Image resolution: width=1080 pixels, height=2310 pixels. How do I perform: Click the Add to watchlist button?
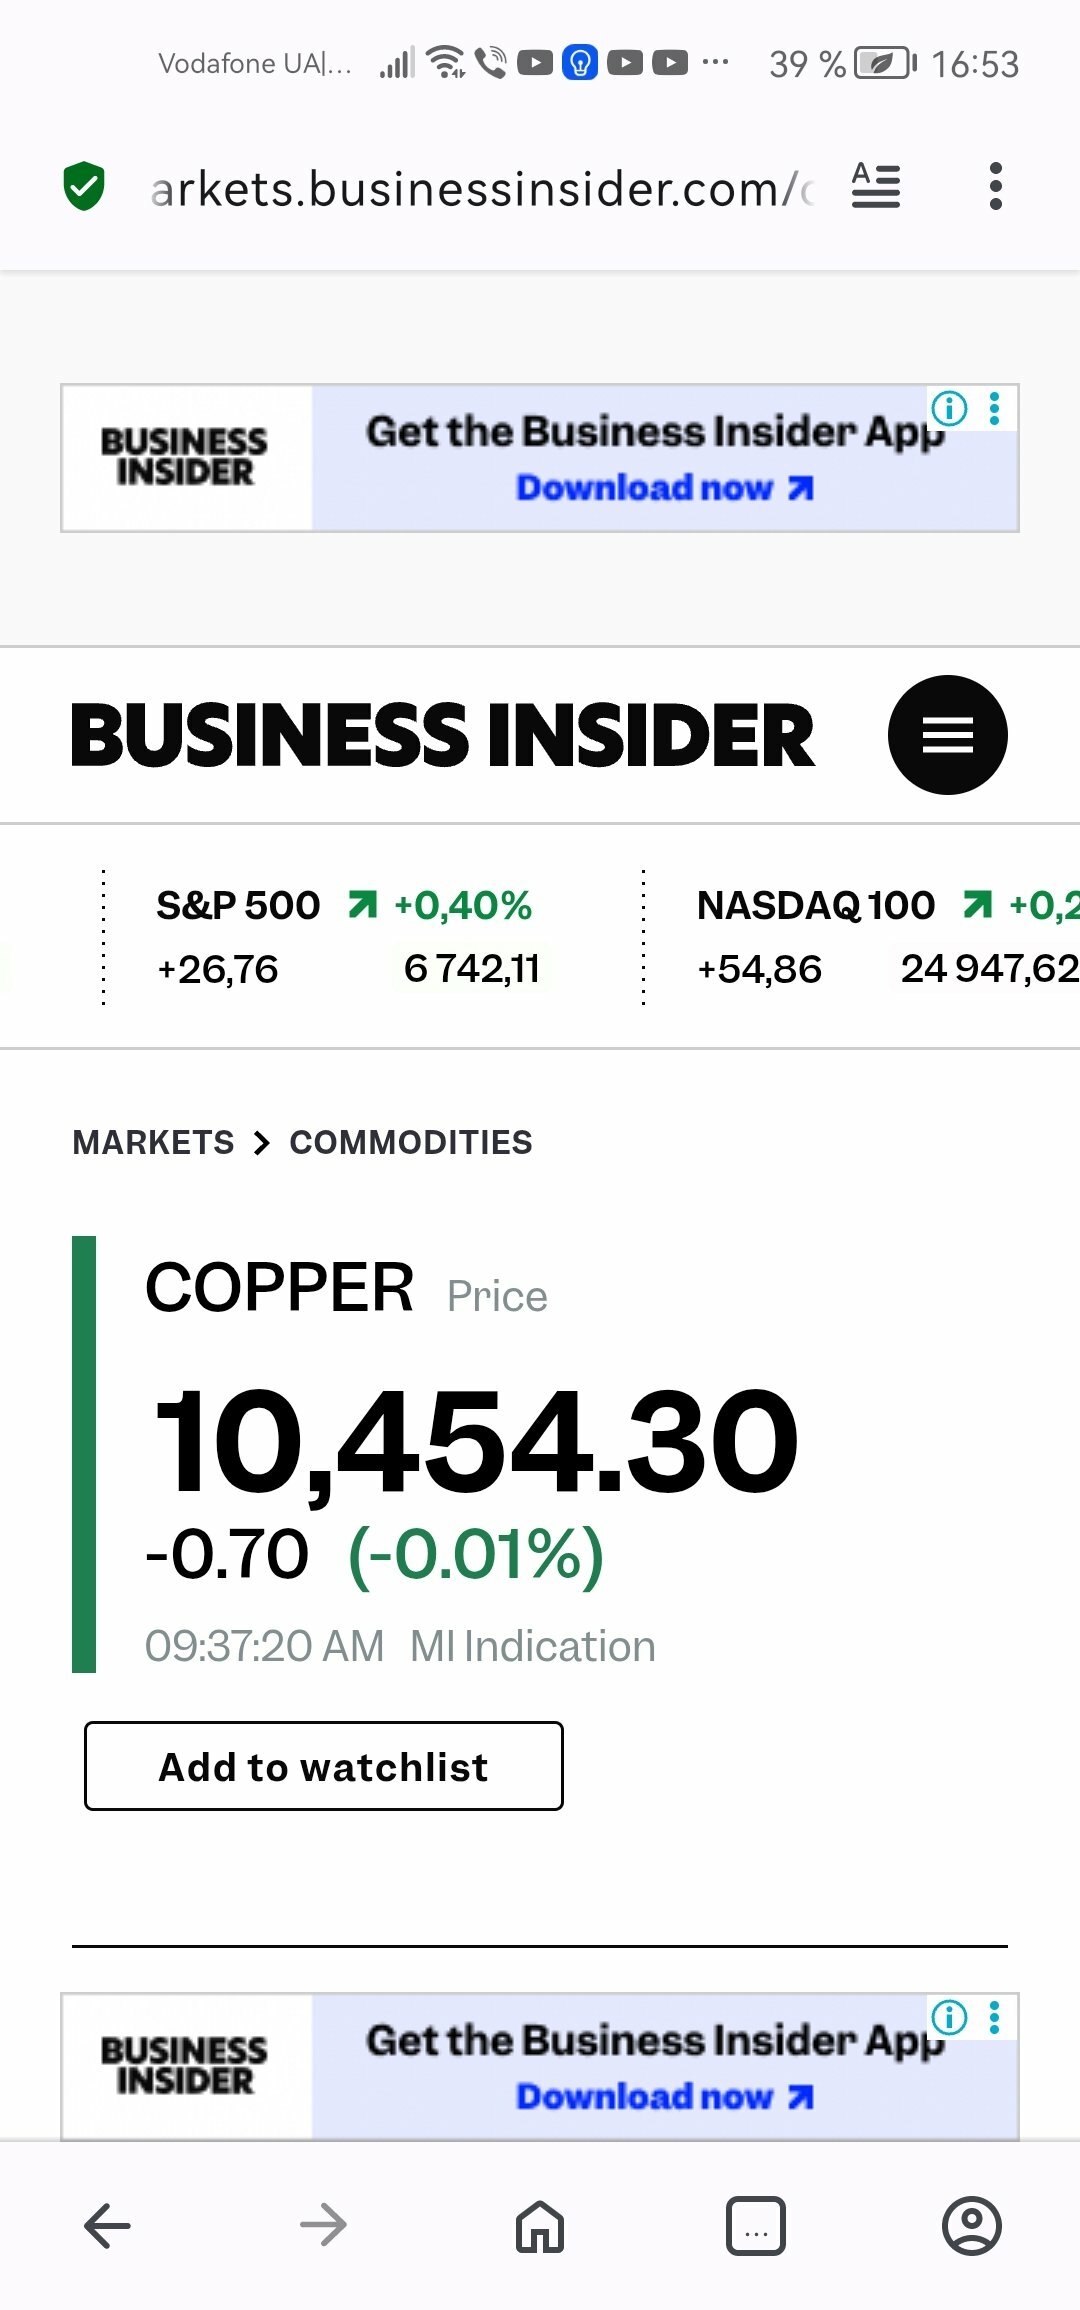tap(324, 1766)
